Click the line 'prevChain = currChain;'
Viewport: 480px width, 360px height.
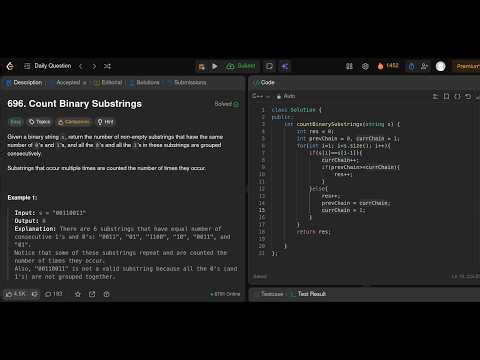click(356, 203)
